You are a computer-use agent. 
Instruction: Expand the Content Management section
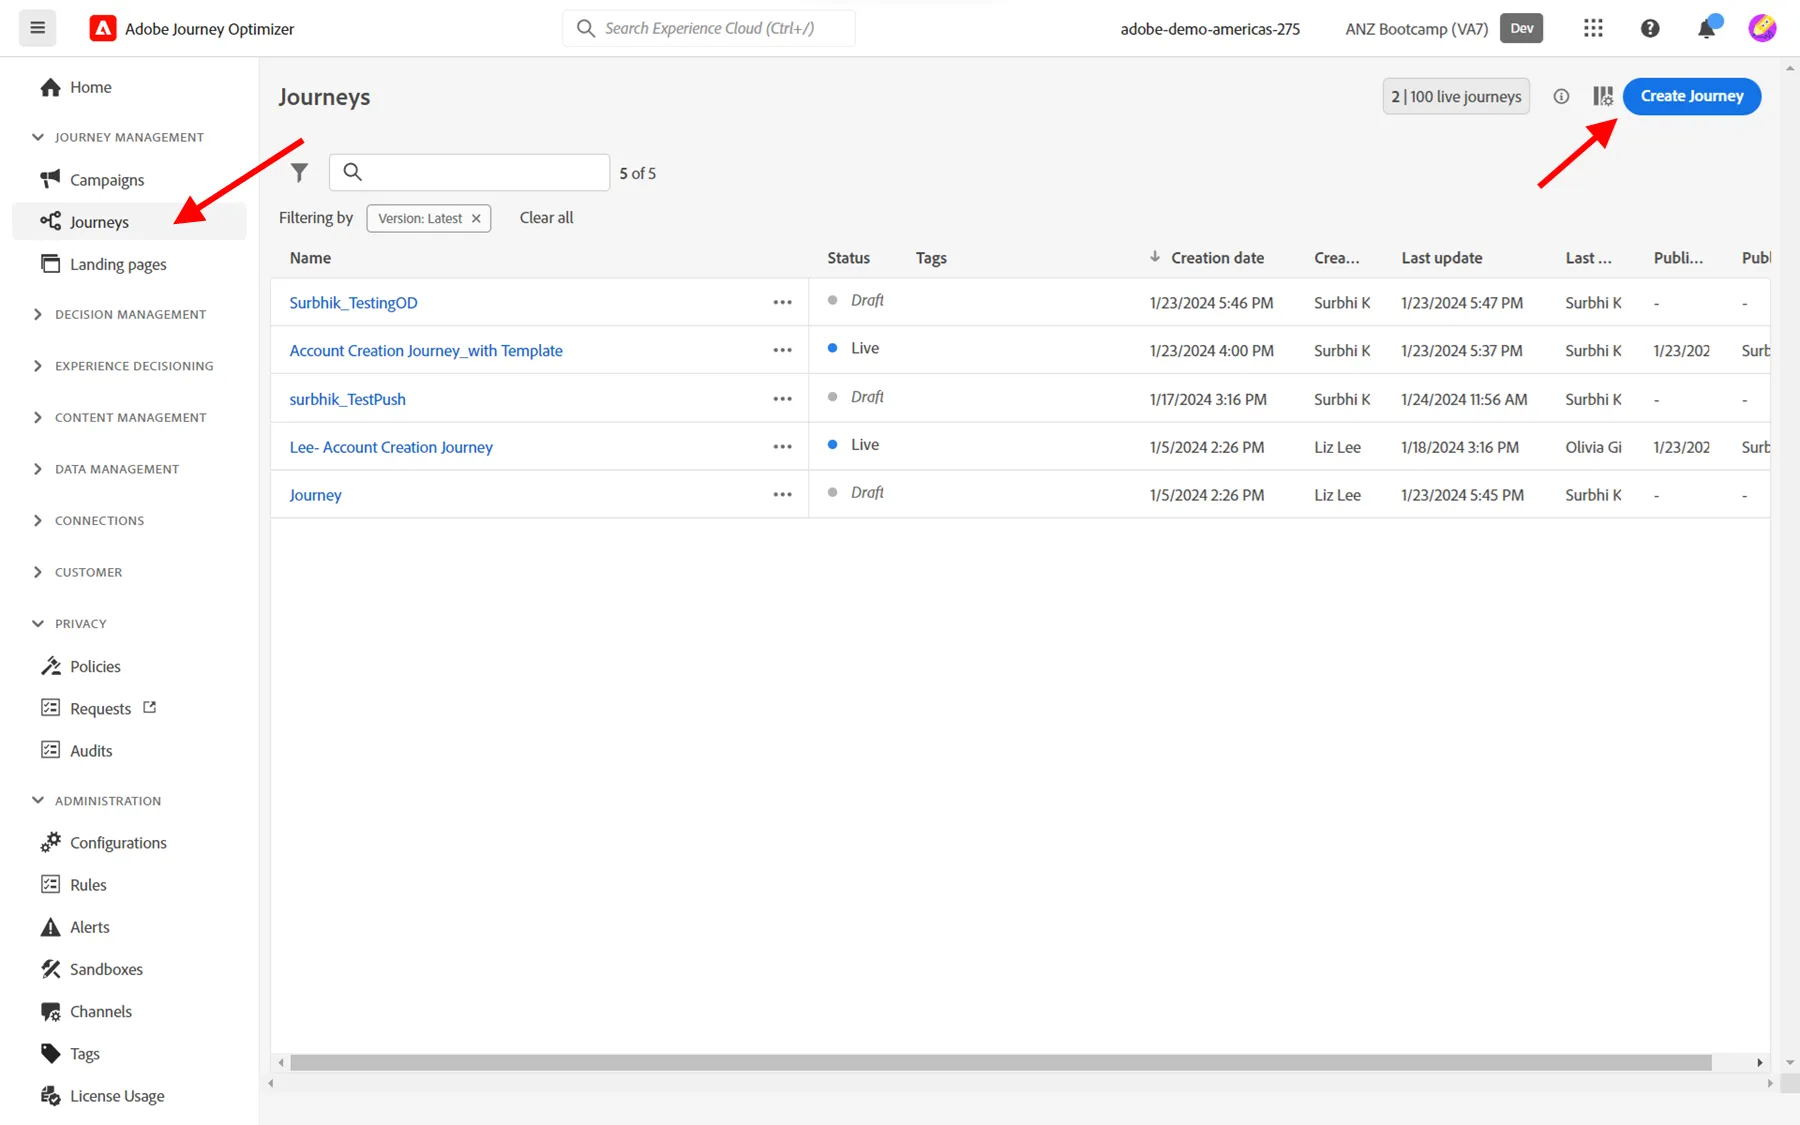pos(38,417)
